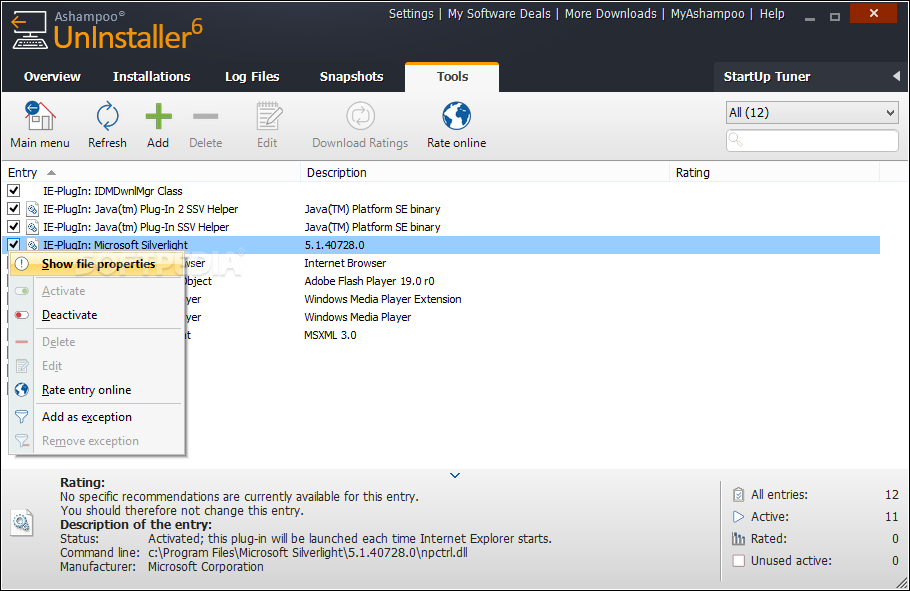Sort by the Rating column header
This screenshot has height=591, width=910.
tap(775, 172)
